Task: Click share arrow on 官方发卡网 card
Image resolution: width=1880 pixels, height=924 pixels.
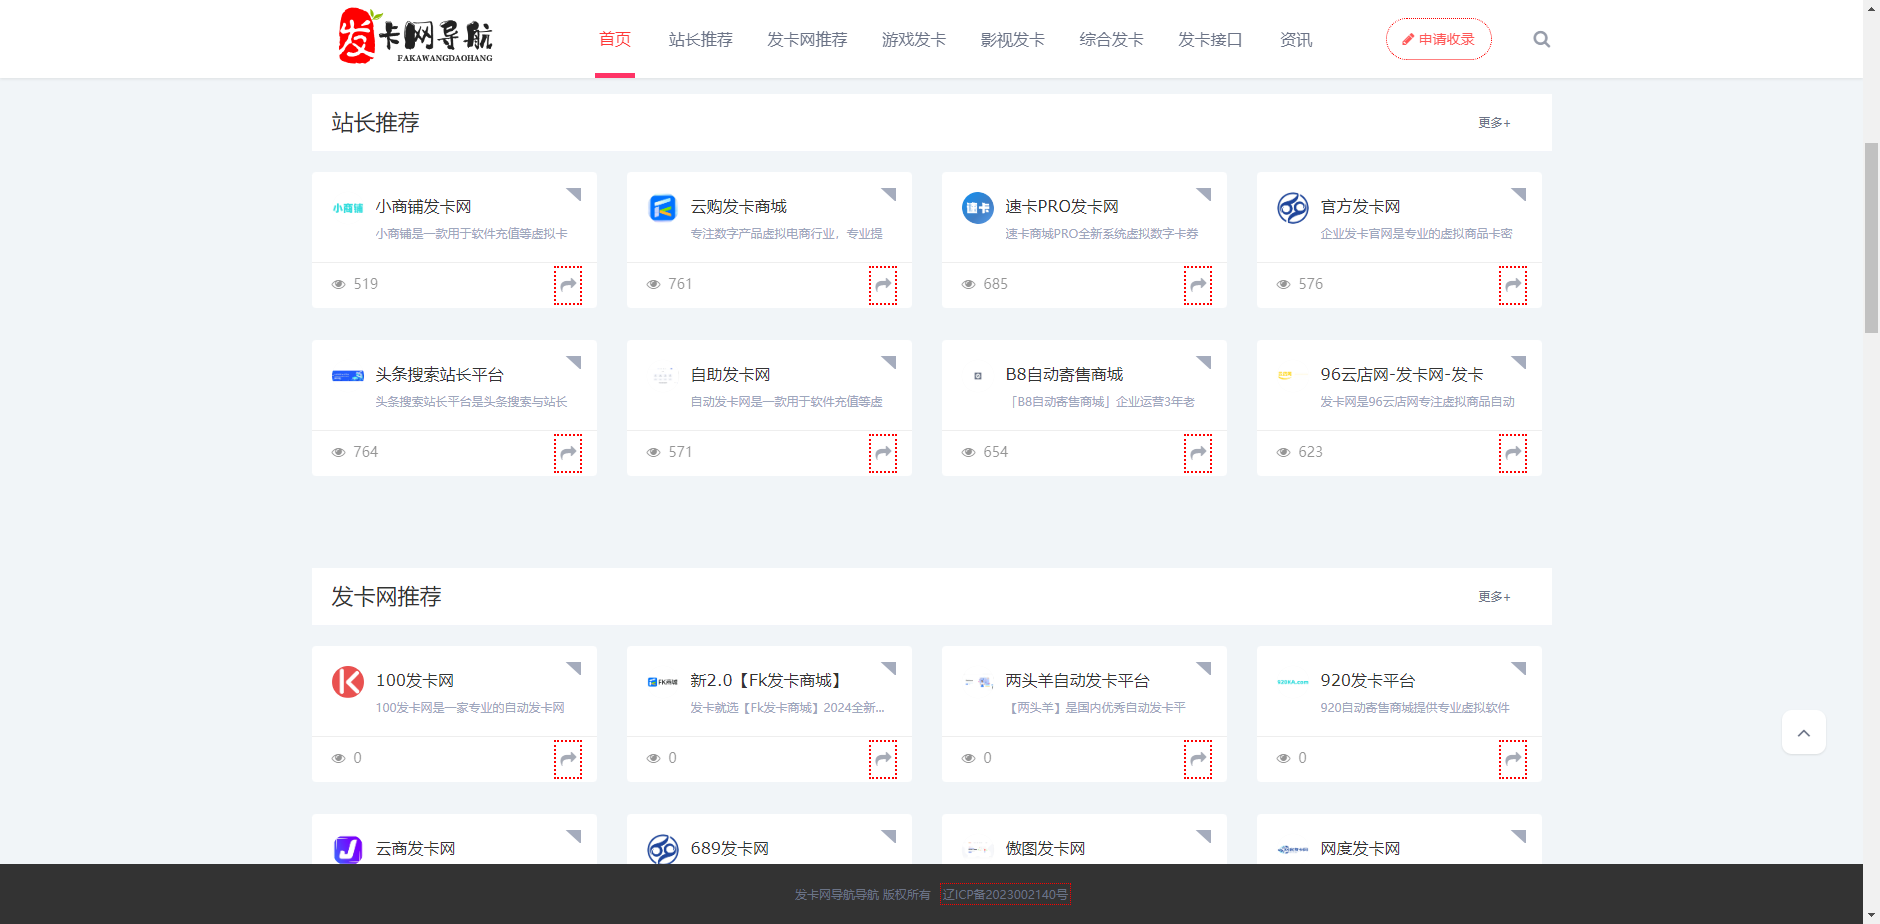Action: [x=1513, y=285]
